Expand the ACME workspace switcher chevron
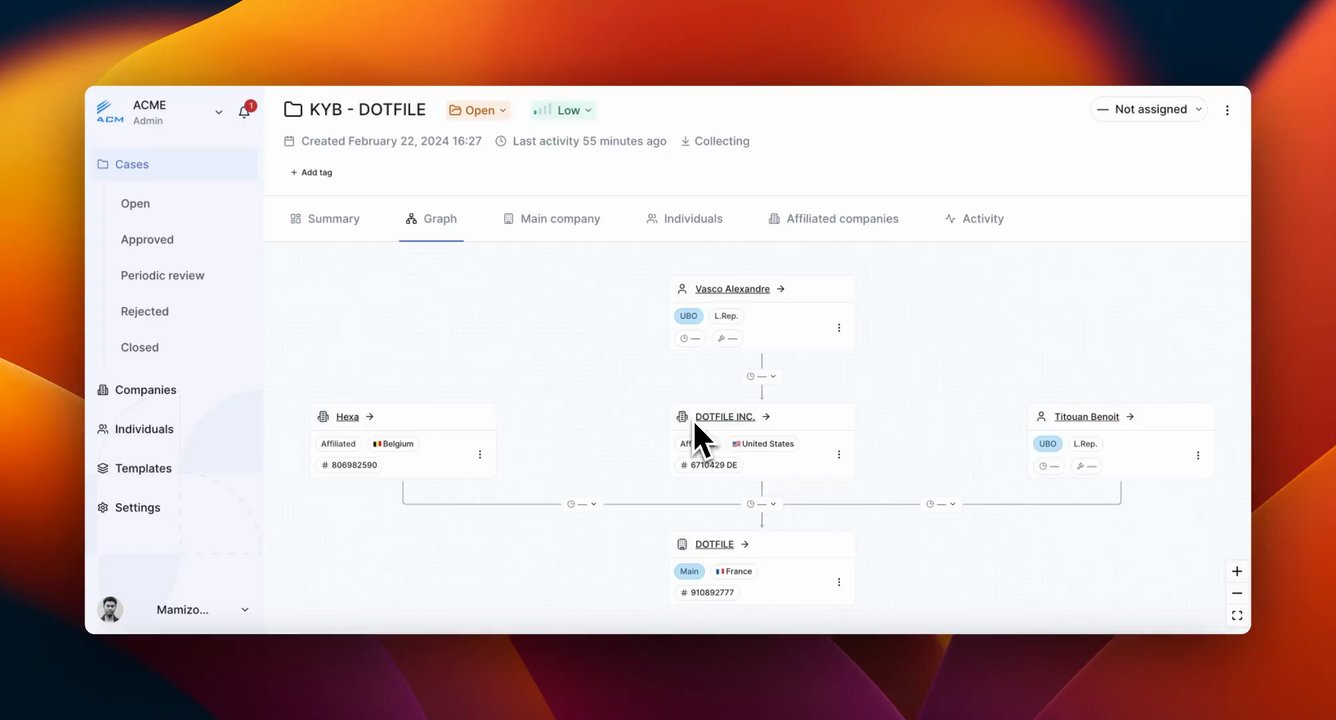The image size is (1336, 720). pos(219,112)
